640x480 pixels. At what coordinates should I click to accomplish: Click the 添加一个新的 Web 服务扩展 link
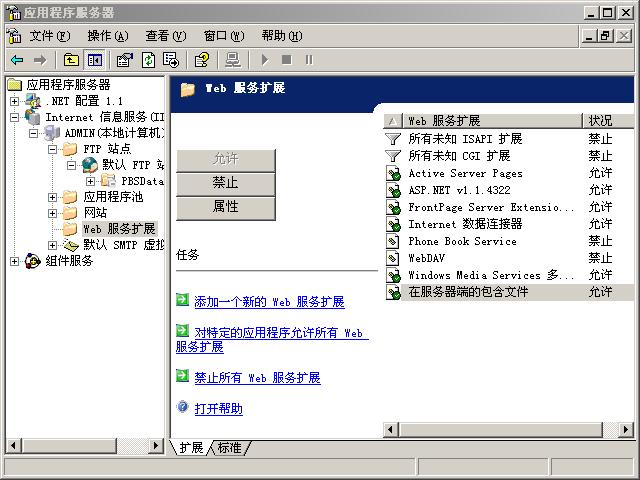tap(269, 302)
